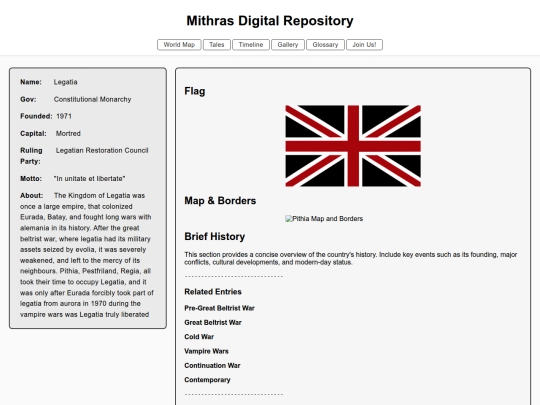Click the Brief History heading
Screen dimensions: 540x405
coord(215,237)
